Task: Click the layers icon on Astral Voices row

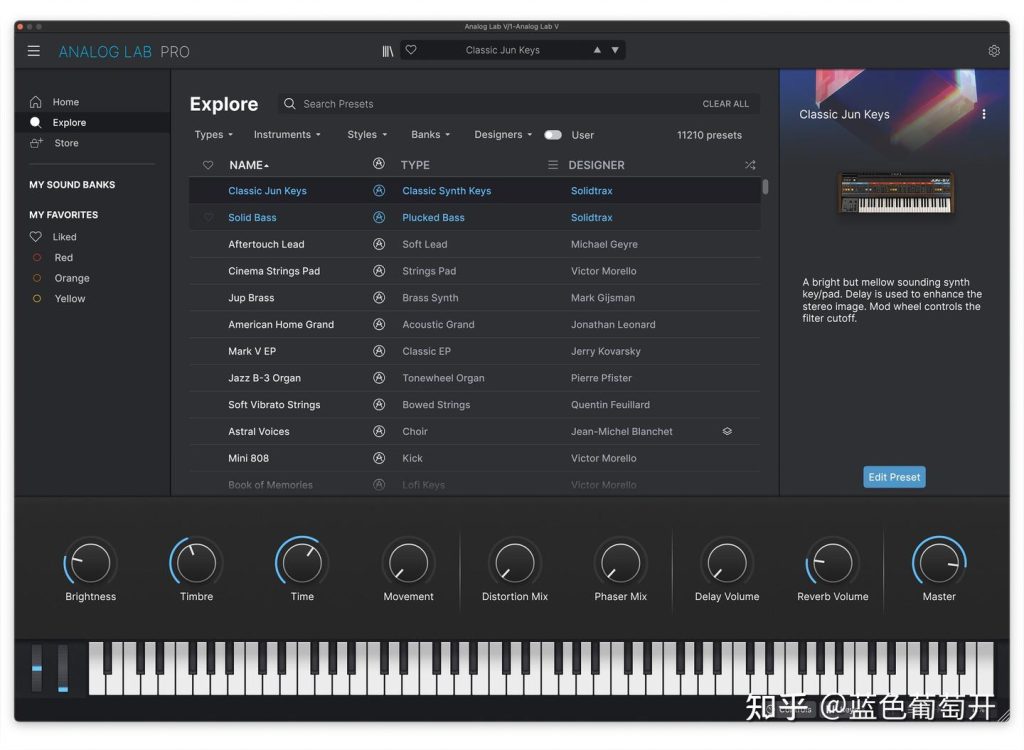Action: tap(727, 432)
